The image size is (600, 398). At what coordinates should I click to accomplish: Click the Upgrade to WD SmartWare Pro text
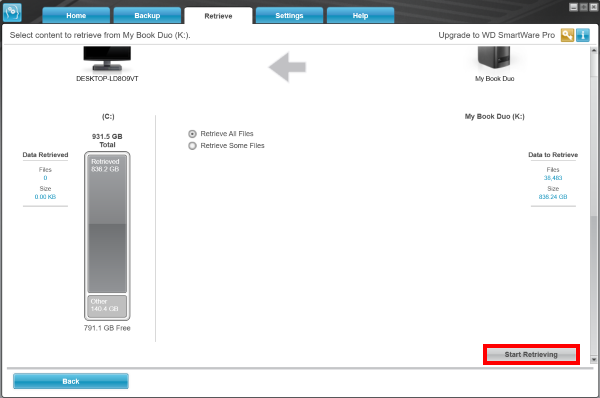(496, 35)
